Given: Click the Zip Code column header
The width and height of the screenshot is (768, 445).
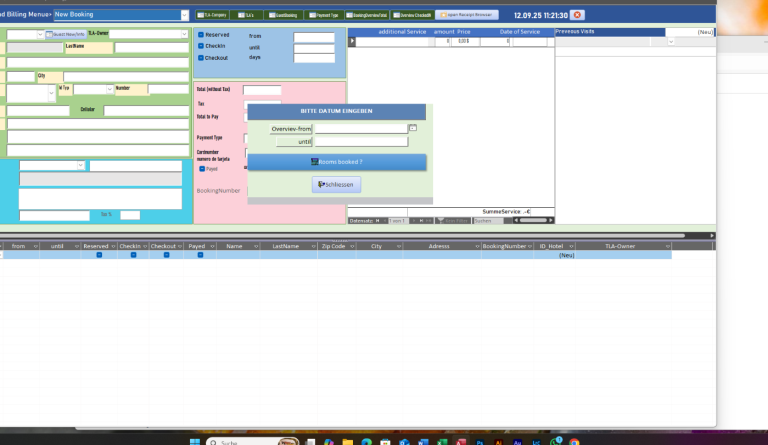Looking at the screenshot, I should (333, 246).
